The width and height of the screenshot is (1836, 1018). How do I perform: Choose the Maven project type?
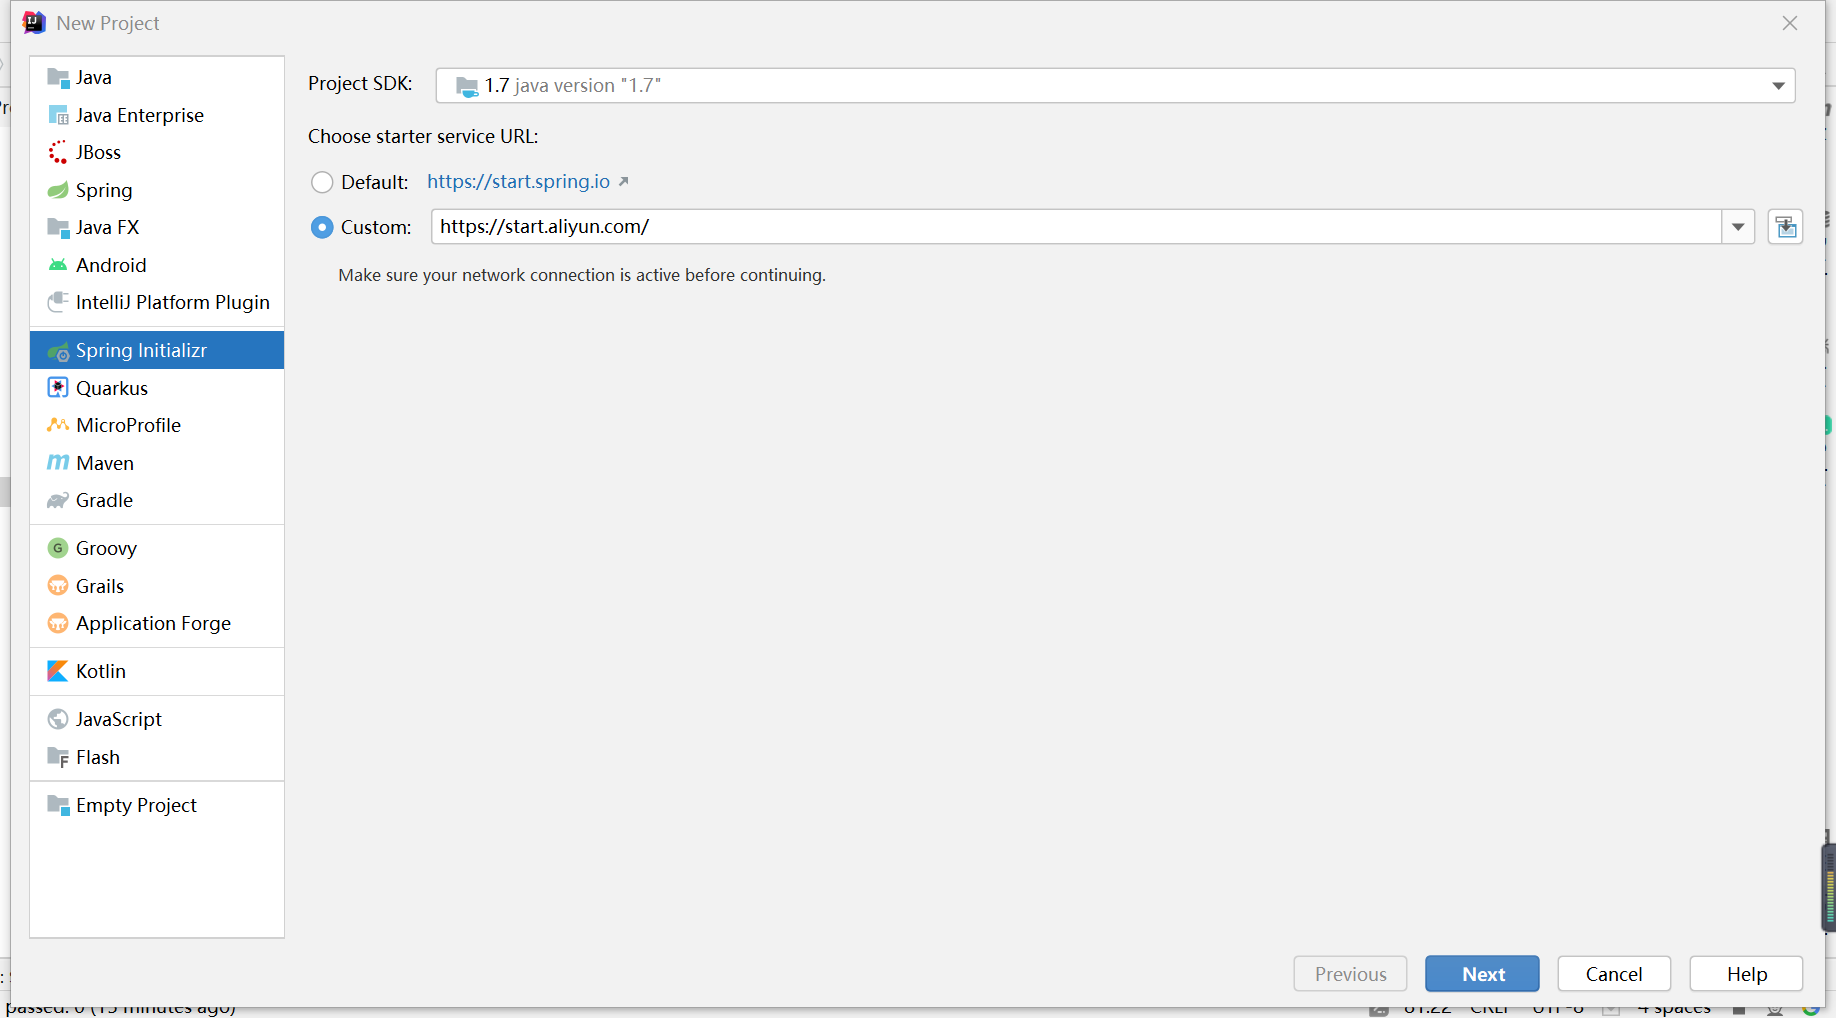click(104, 463)
